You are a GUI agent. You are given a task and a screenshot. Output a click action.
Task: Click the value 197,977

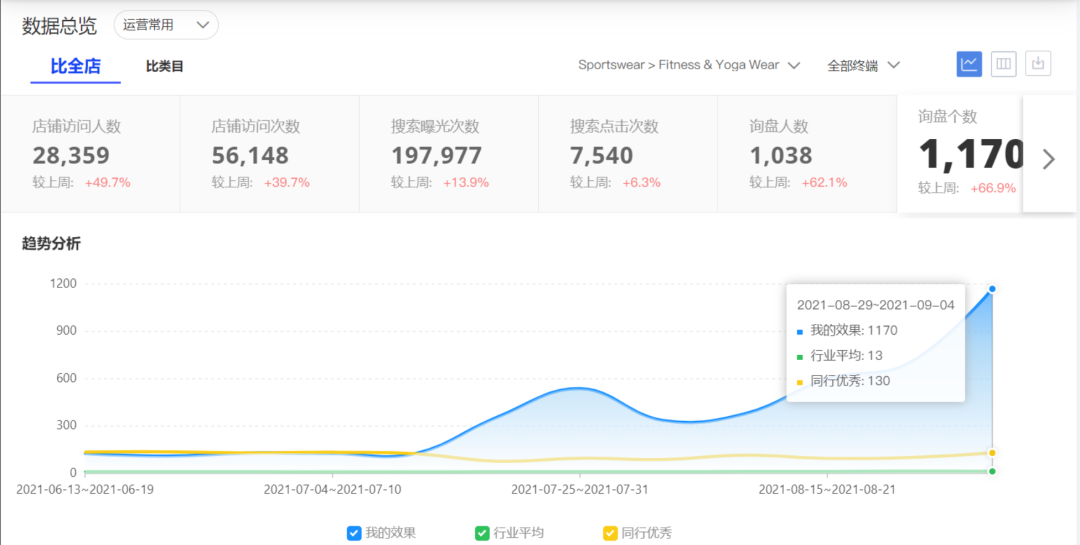click(437, 156)
